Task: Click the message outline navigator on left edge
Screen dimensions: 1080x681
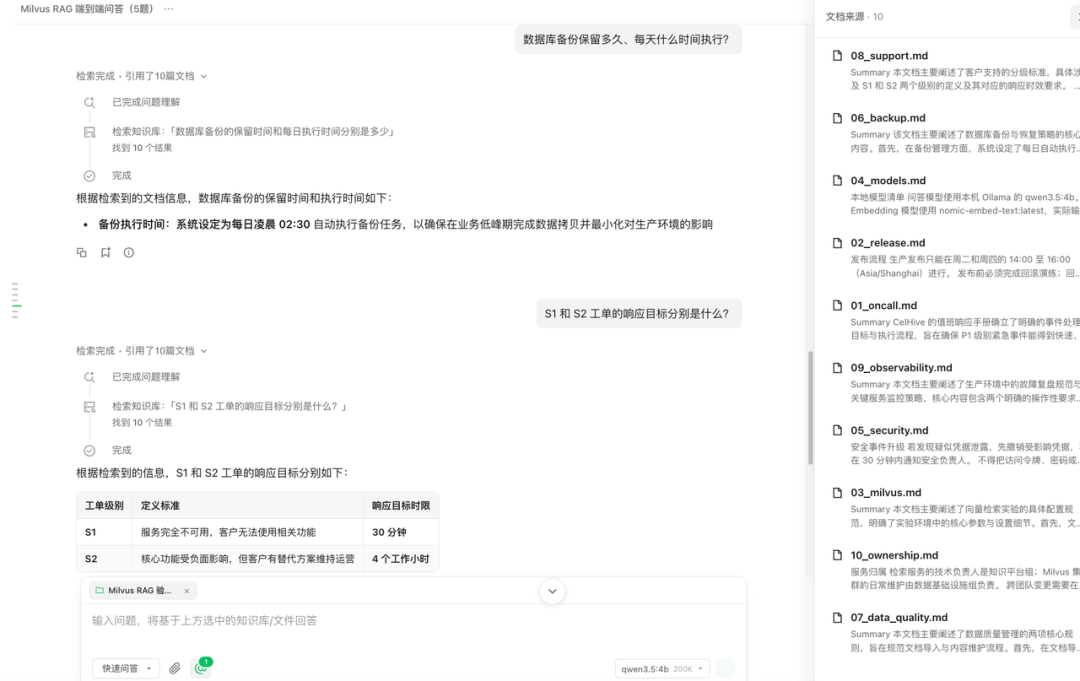Action: coord(16,300)
